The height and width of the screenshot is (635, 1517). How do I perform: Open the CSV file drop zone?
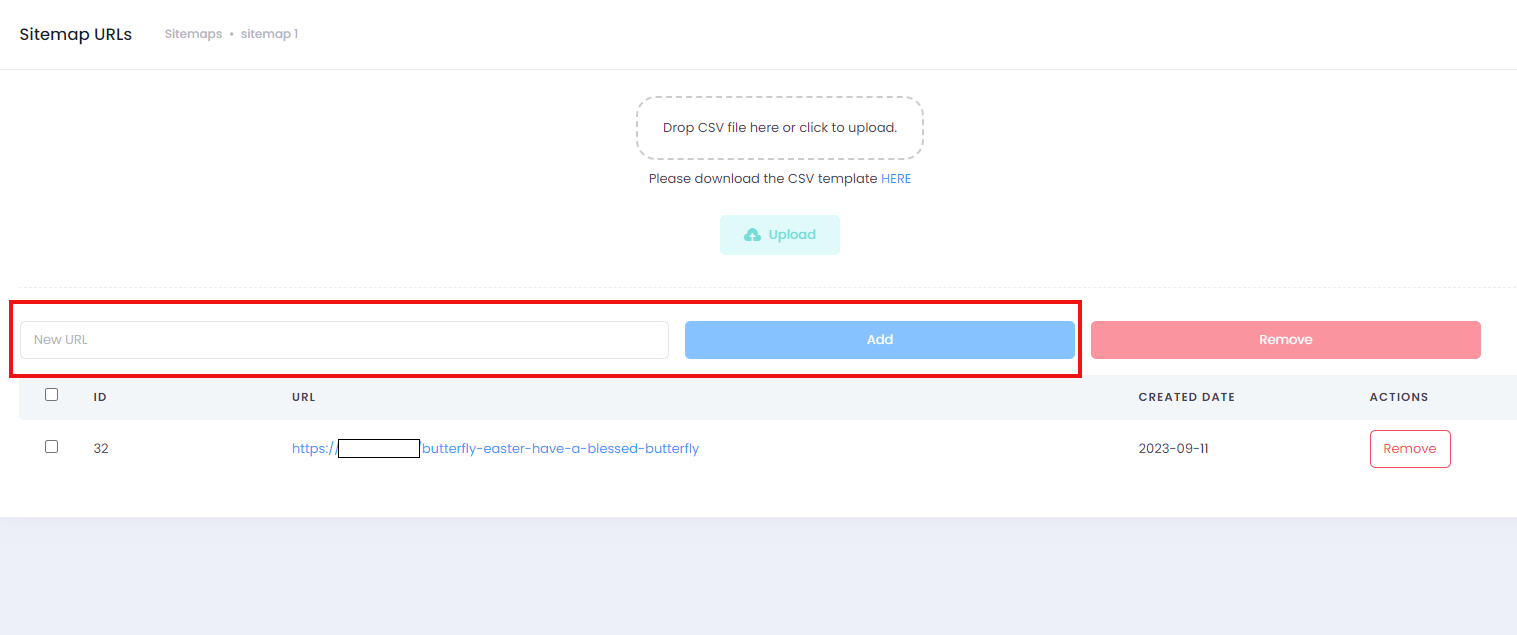point(779,128)
